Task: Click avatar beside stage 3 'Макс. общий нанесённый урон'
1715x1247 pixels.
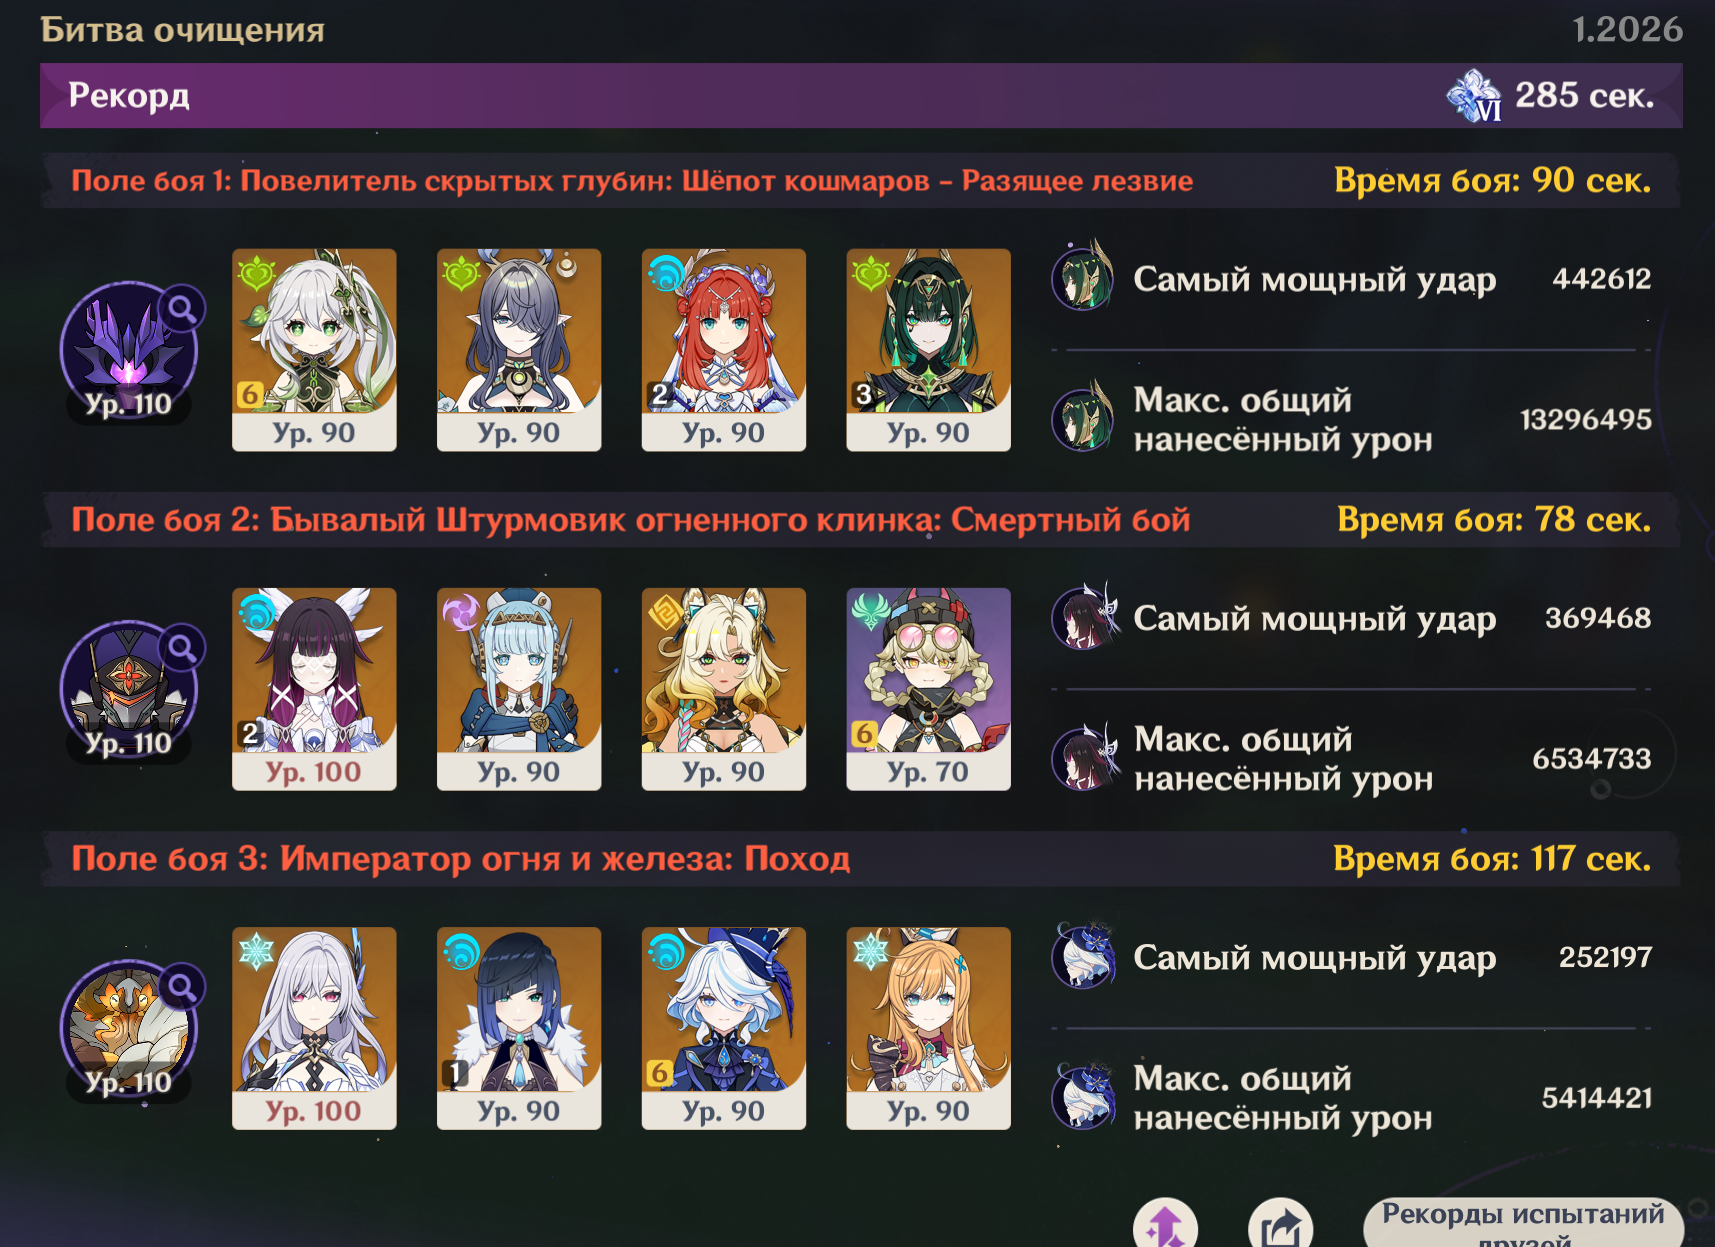Action: coord(1084,1097)
